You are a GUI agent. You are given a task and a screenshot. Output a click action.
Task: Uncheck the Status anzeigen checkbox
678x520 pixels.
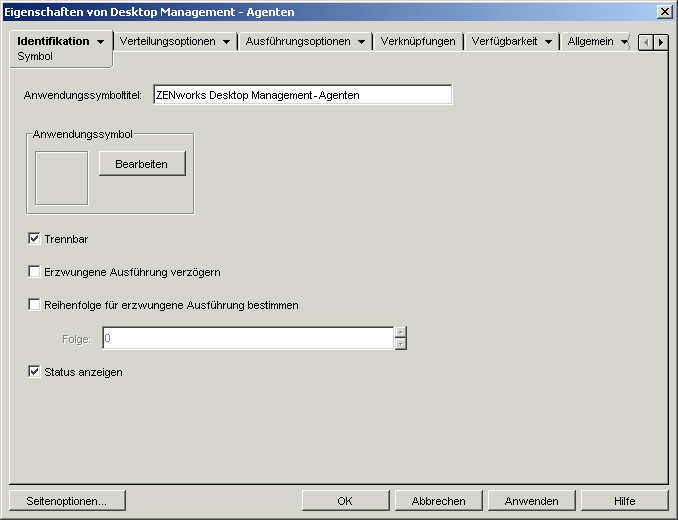point(34,371)
